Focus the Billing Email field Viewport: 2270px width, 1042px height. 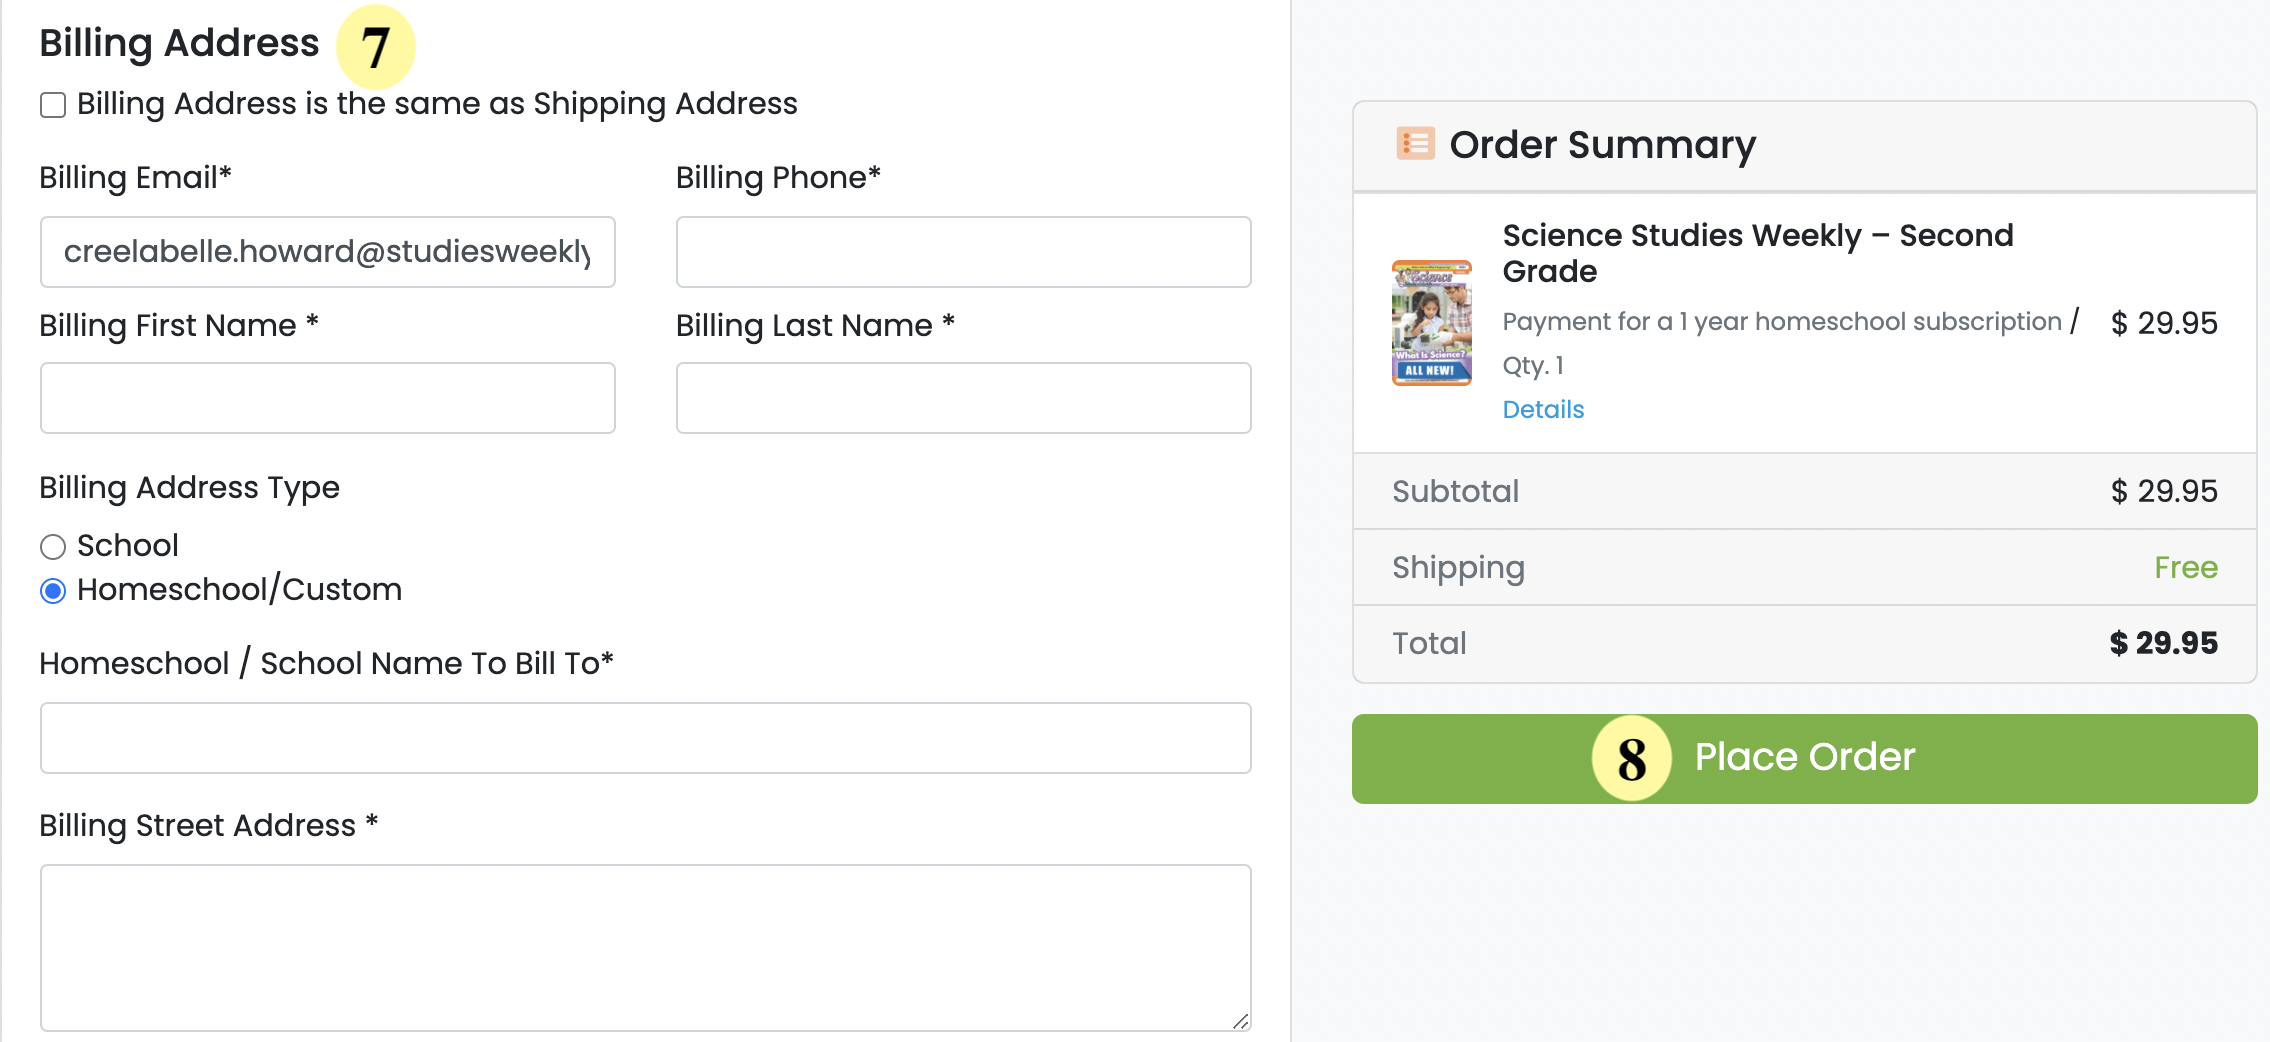328,252
